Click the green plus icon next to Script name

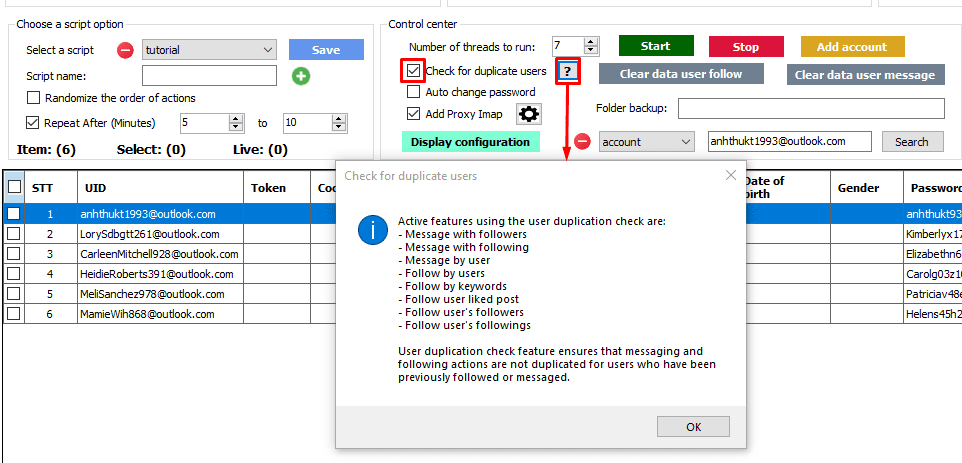click(301, 76)
